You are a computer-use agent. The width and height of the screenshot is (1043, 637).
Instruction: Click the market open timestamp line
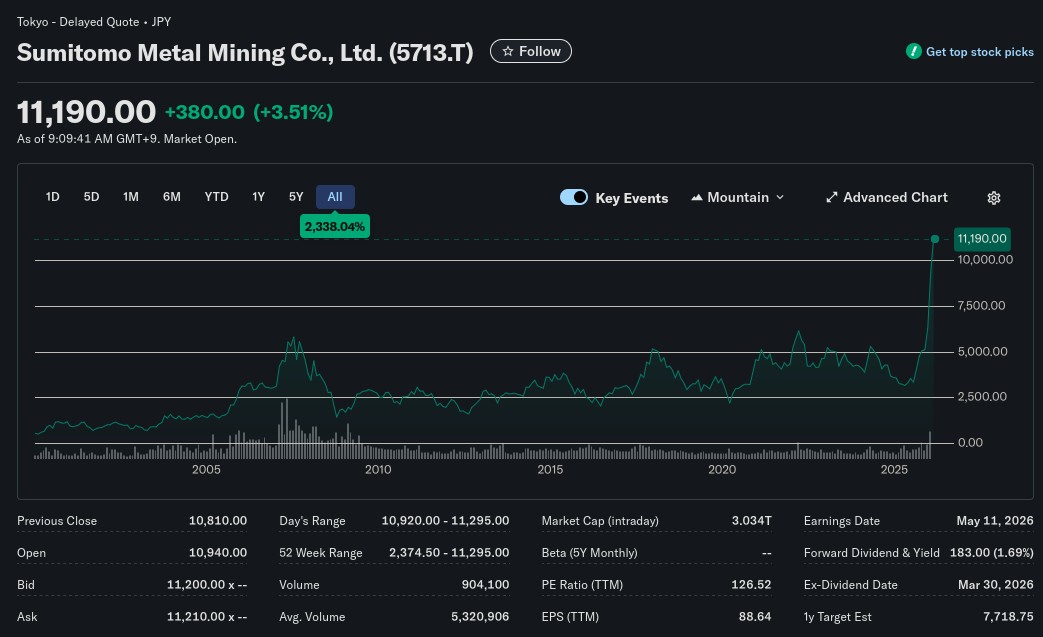127,139
